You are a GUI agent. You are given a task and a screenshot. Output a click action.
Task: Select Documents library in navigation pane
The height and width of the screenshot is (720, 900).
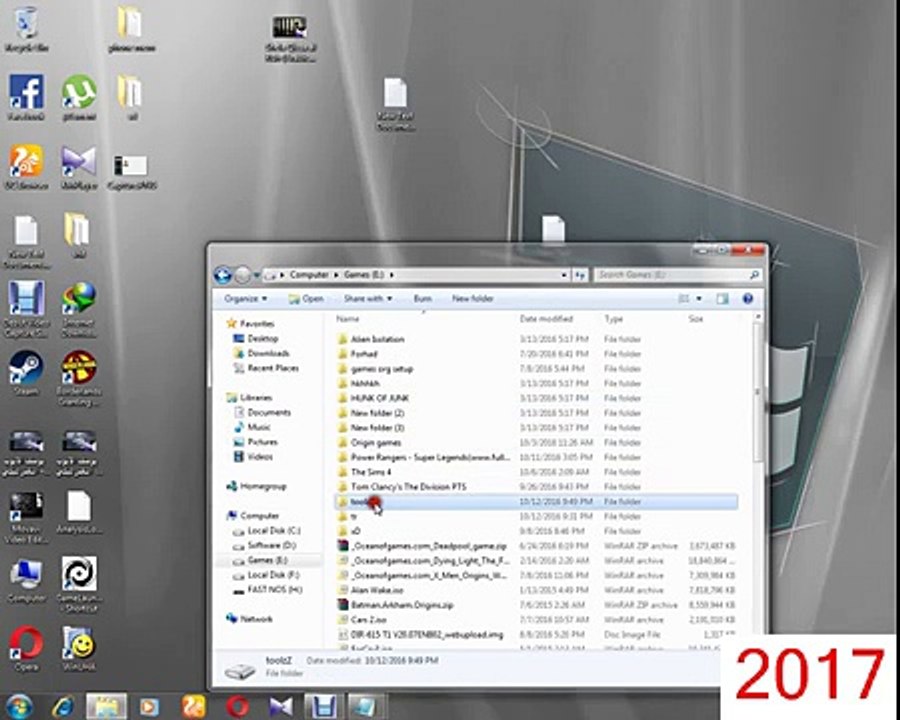click(263, 412)
